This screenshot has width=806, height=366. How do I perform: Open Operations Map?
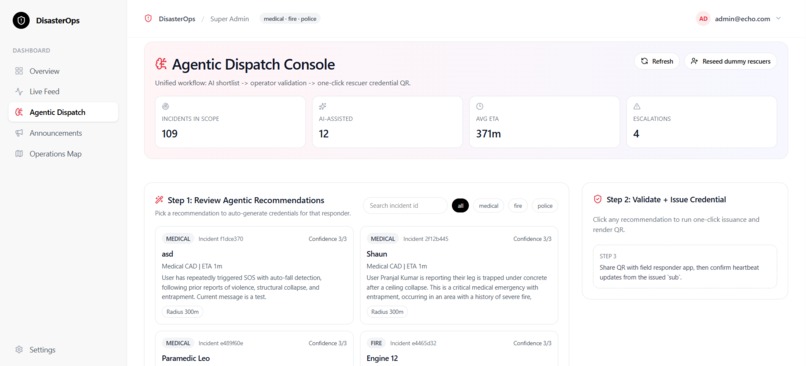point(63,154)
